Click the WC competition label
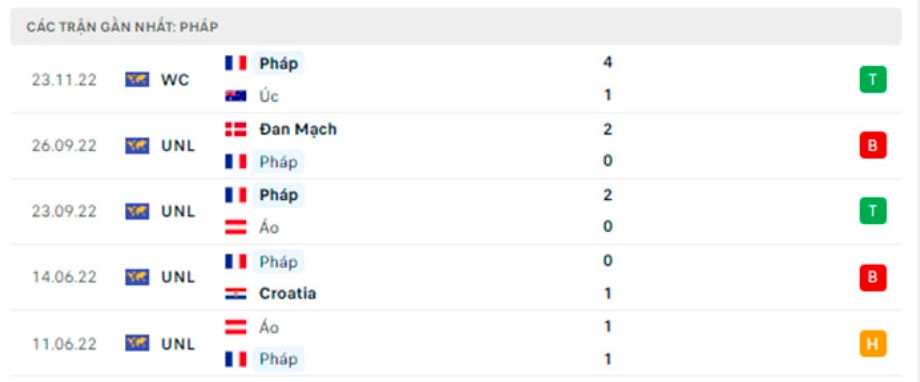 175,80
